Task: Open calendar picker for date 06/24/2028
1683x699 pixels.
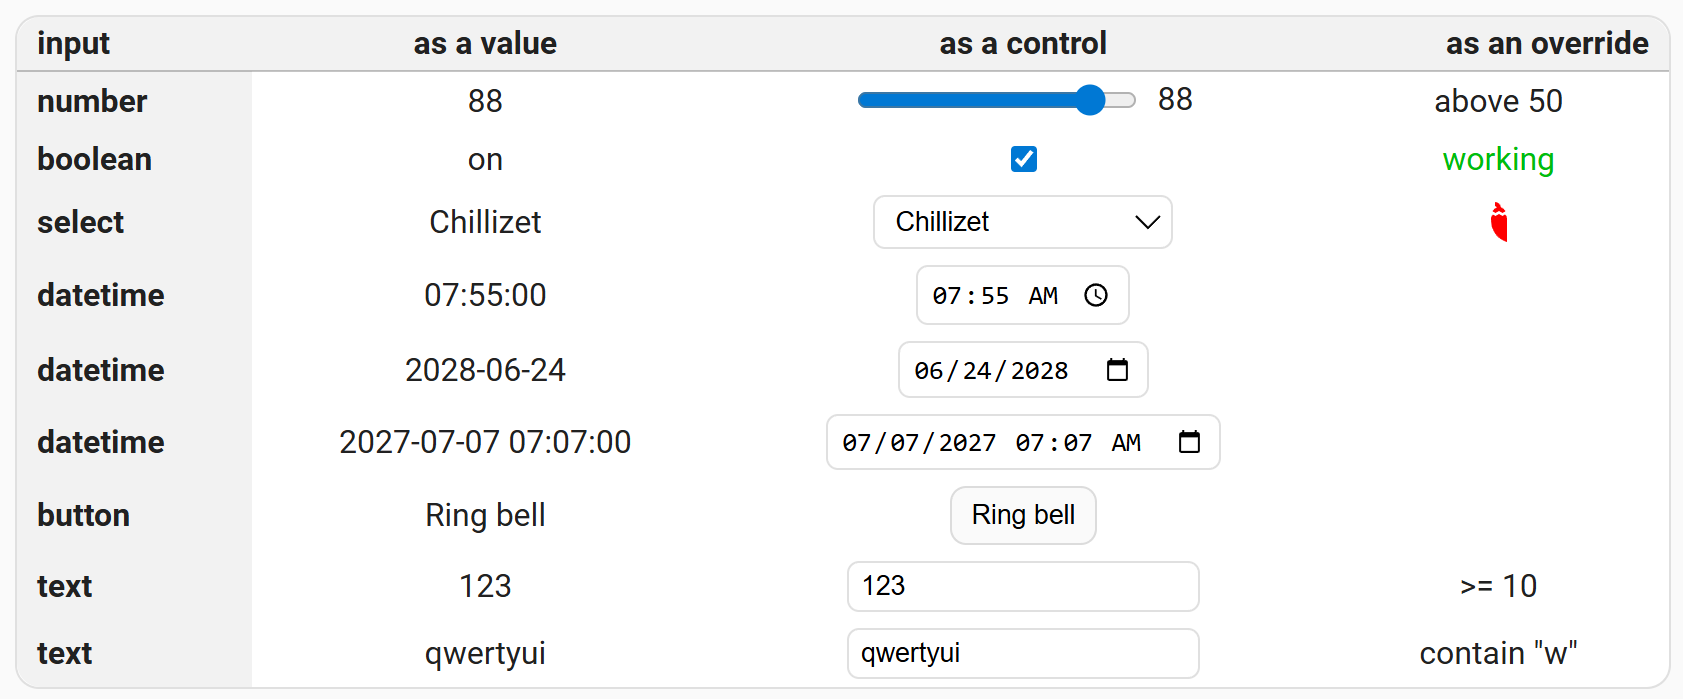Action: 1117,370
